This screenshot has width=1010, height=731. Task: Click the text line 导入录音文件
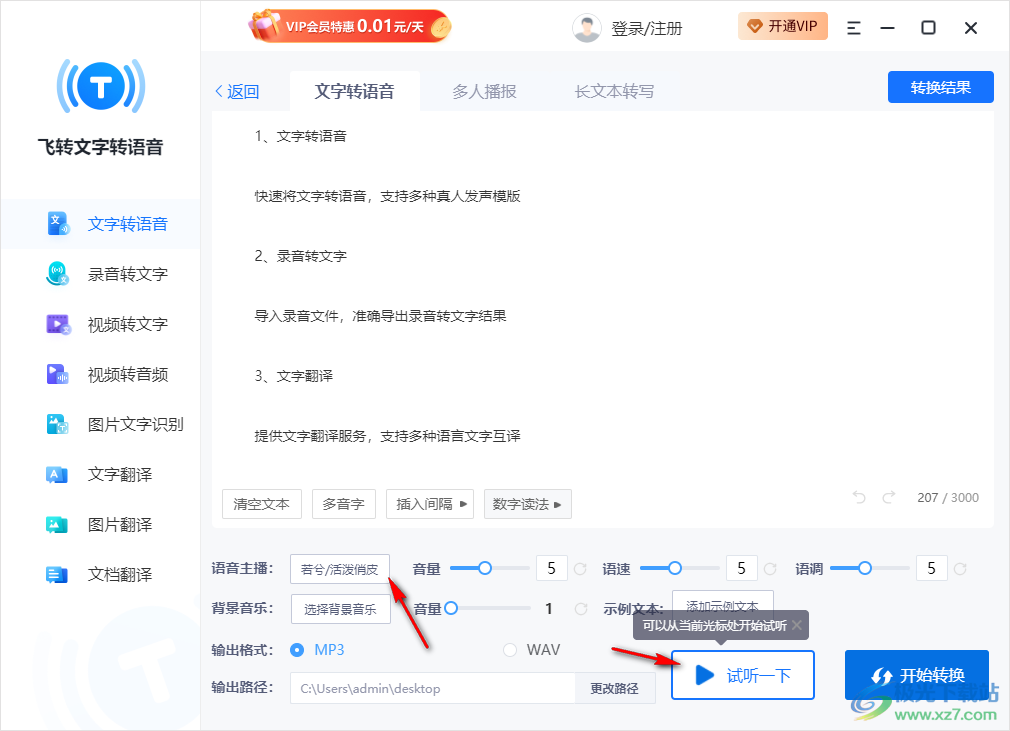(380, 316)
